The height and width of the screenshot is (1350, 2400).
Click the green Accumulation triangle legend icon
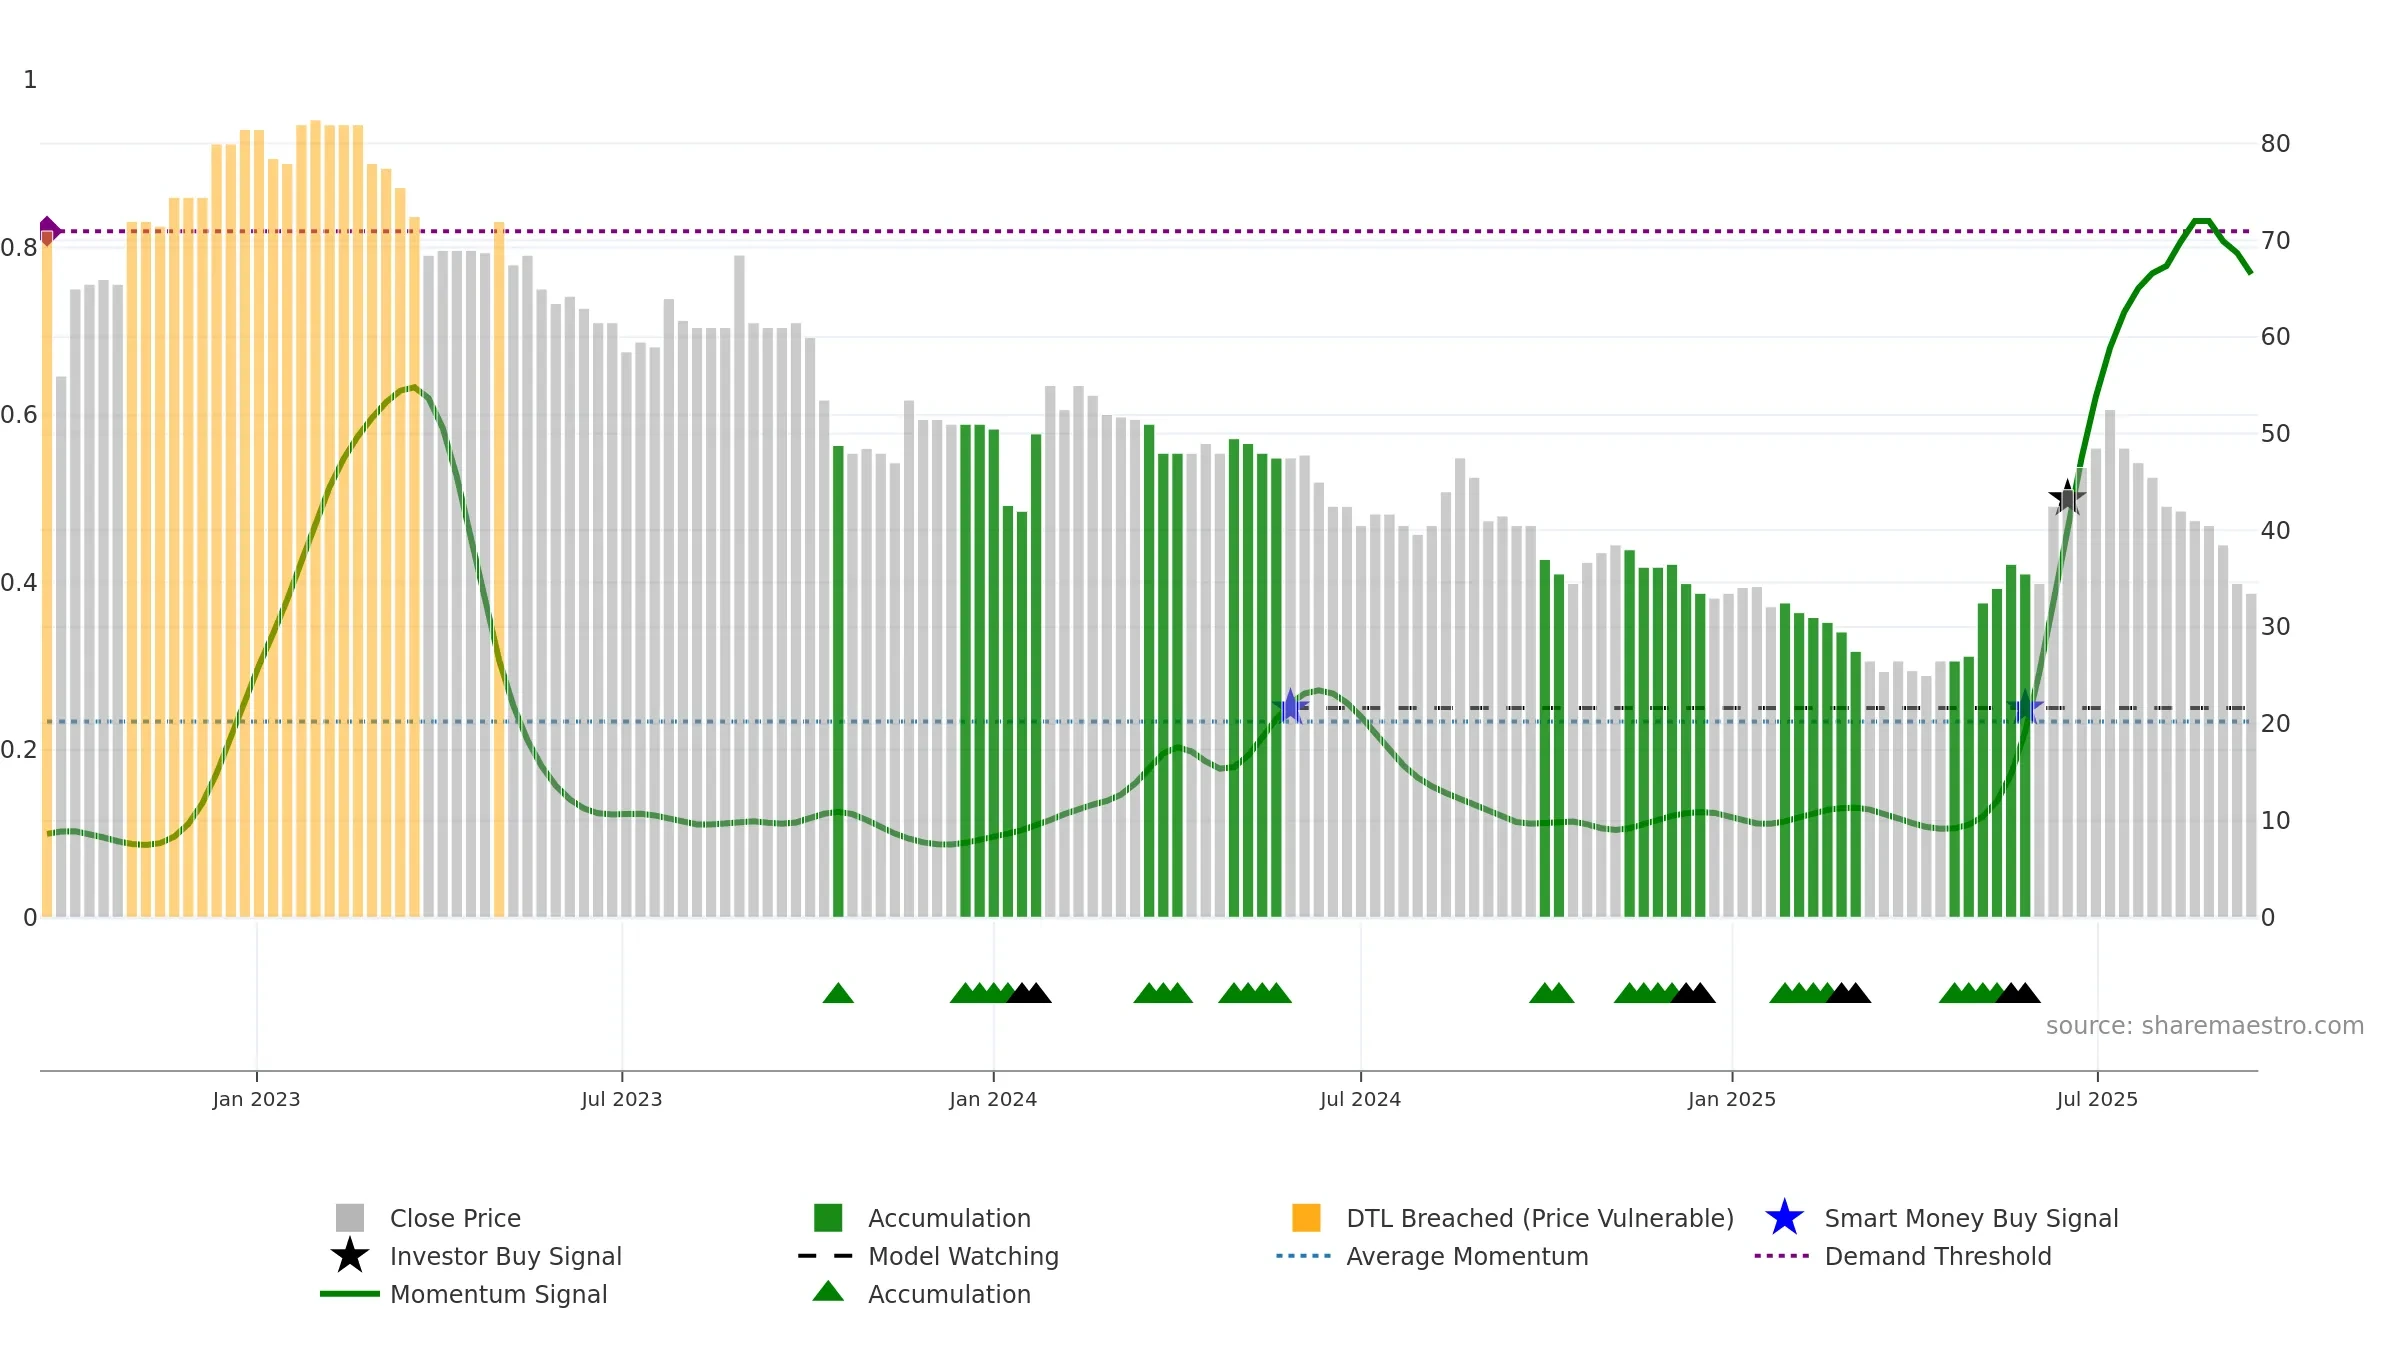point(828,1291)
